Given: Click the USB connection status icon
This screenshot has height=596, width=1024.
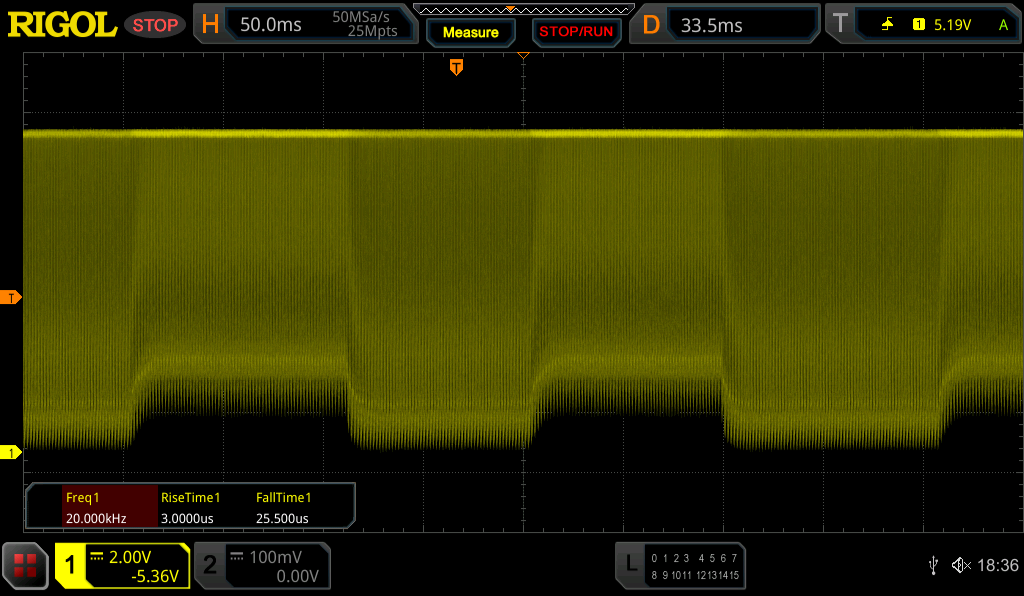Looking at the screenshot, I should point(932,566).
